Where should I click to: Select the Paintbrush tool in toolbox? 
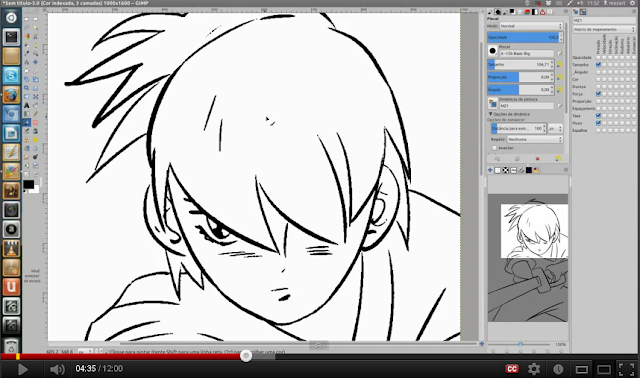27,122
